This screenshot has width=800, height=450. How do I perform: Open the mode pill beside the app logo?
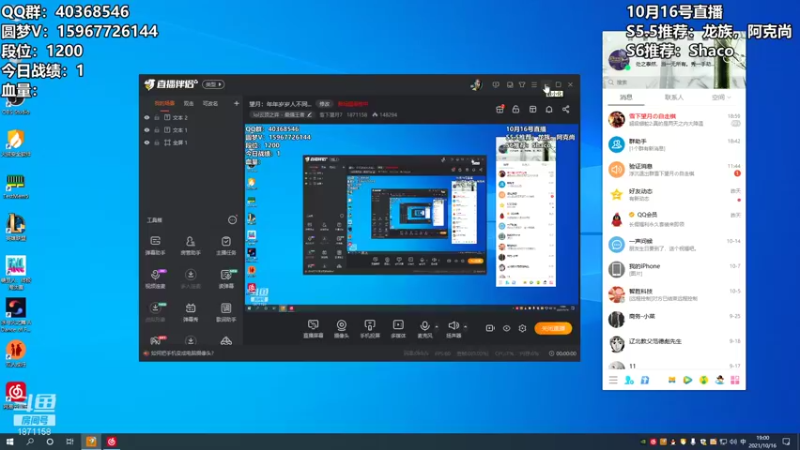click(213, 84)
